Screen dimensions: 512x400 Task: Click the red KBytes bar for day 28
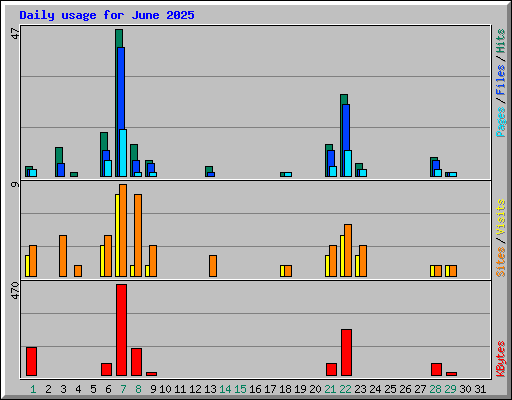pos(436,370)
